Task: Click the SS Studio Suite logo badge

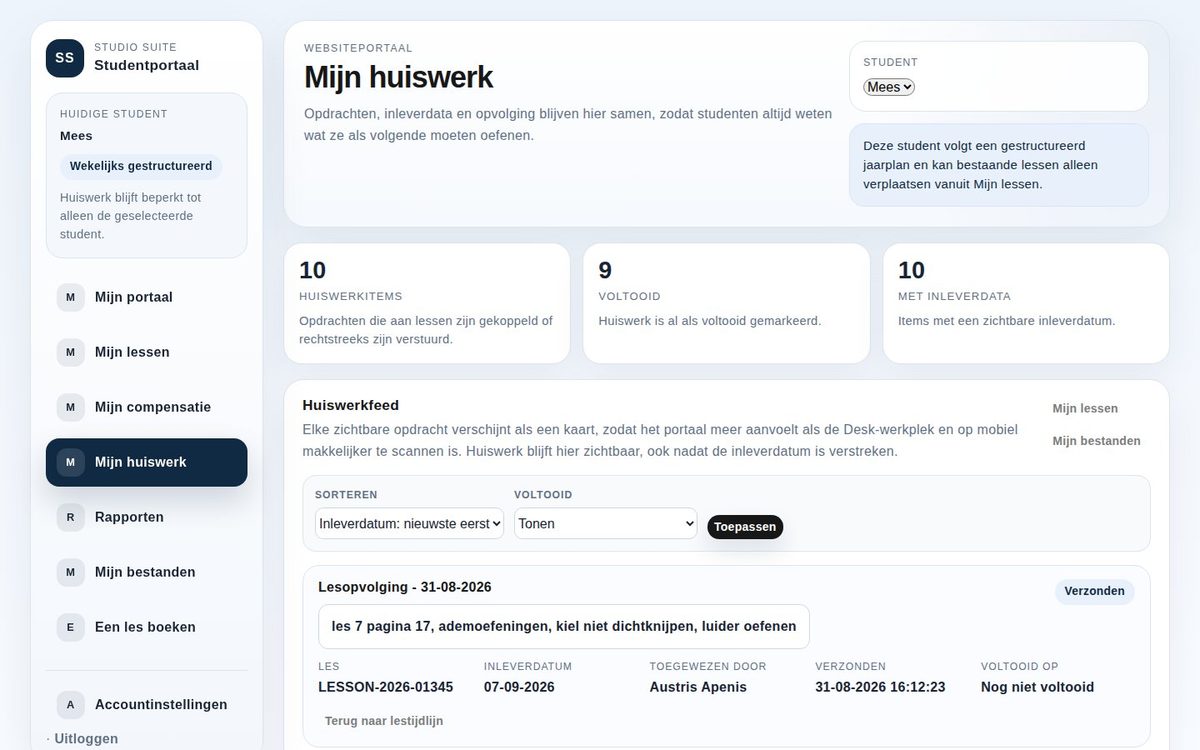Action: 65,58
